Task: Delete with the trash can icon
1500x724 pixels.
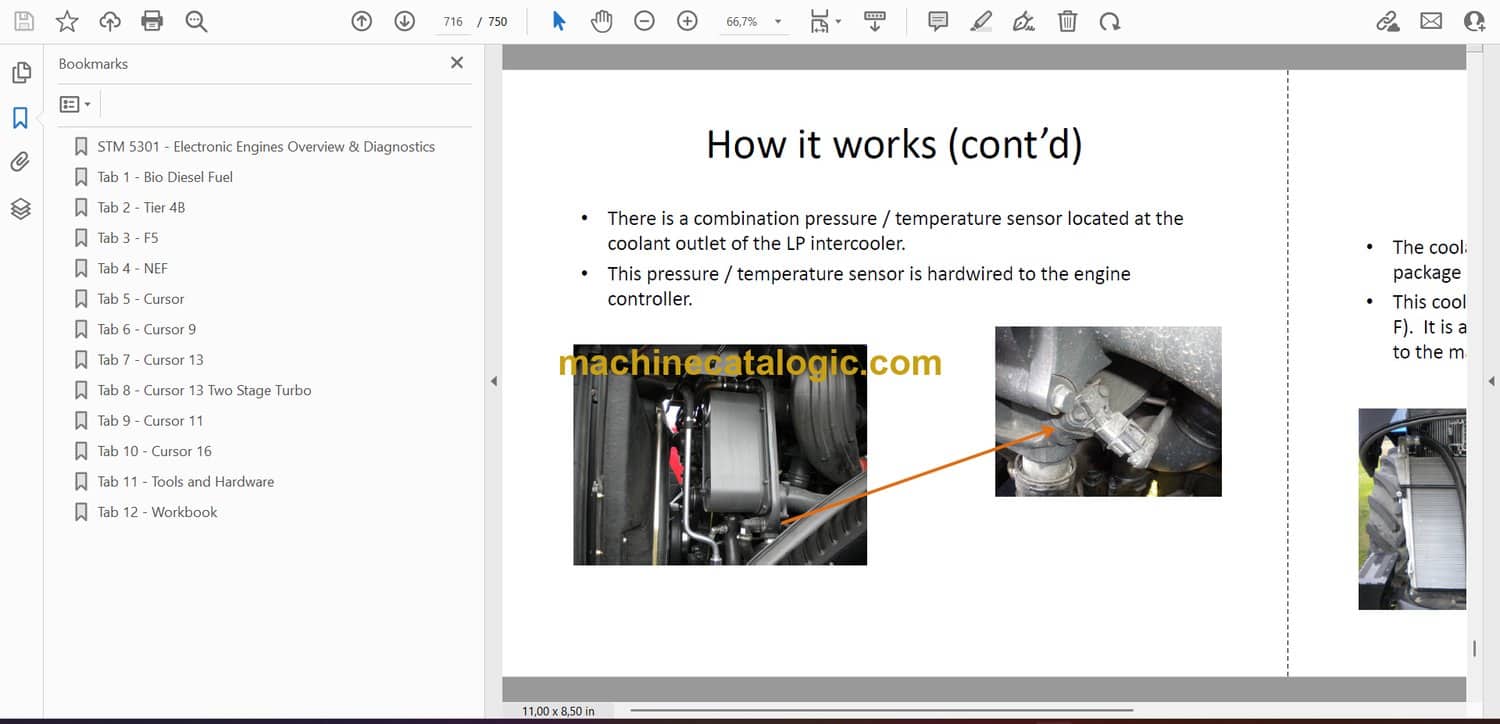Action: (1067, 21)
